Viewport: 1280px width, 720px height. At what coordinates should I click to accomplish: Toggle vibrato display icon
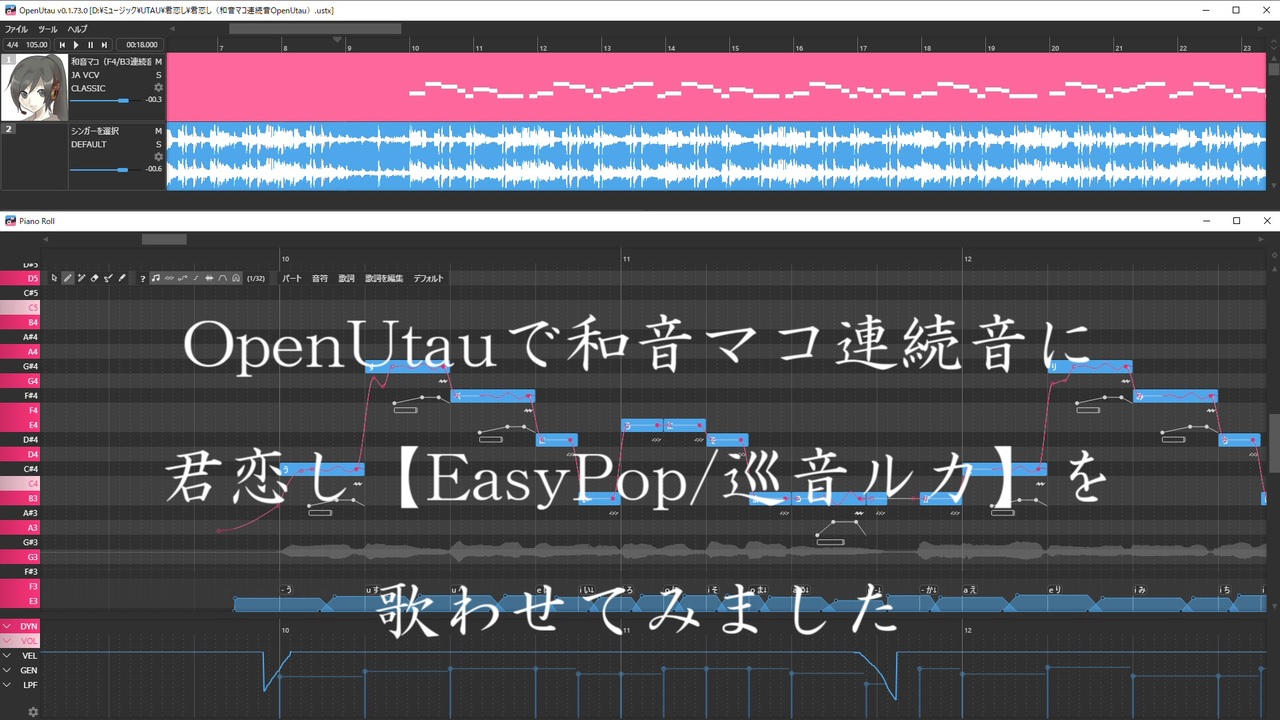pyautogui.click(x=169, y=278)
